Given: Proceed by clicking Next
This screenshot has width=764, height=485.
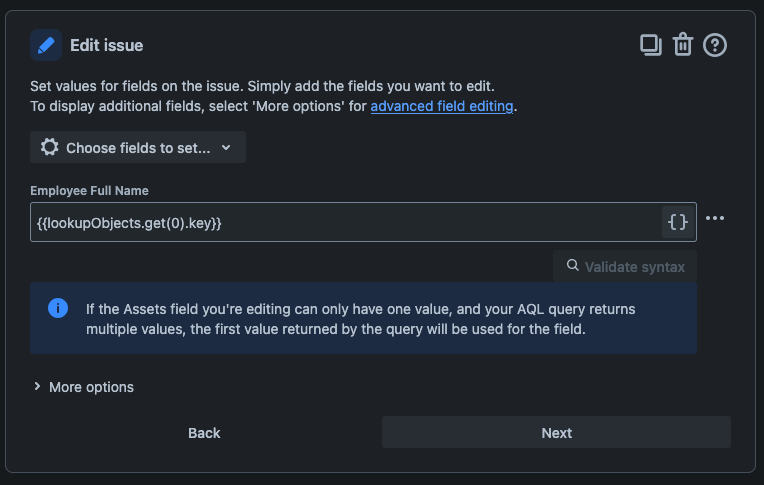Looking at the screenshot, I should [556, 433].
